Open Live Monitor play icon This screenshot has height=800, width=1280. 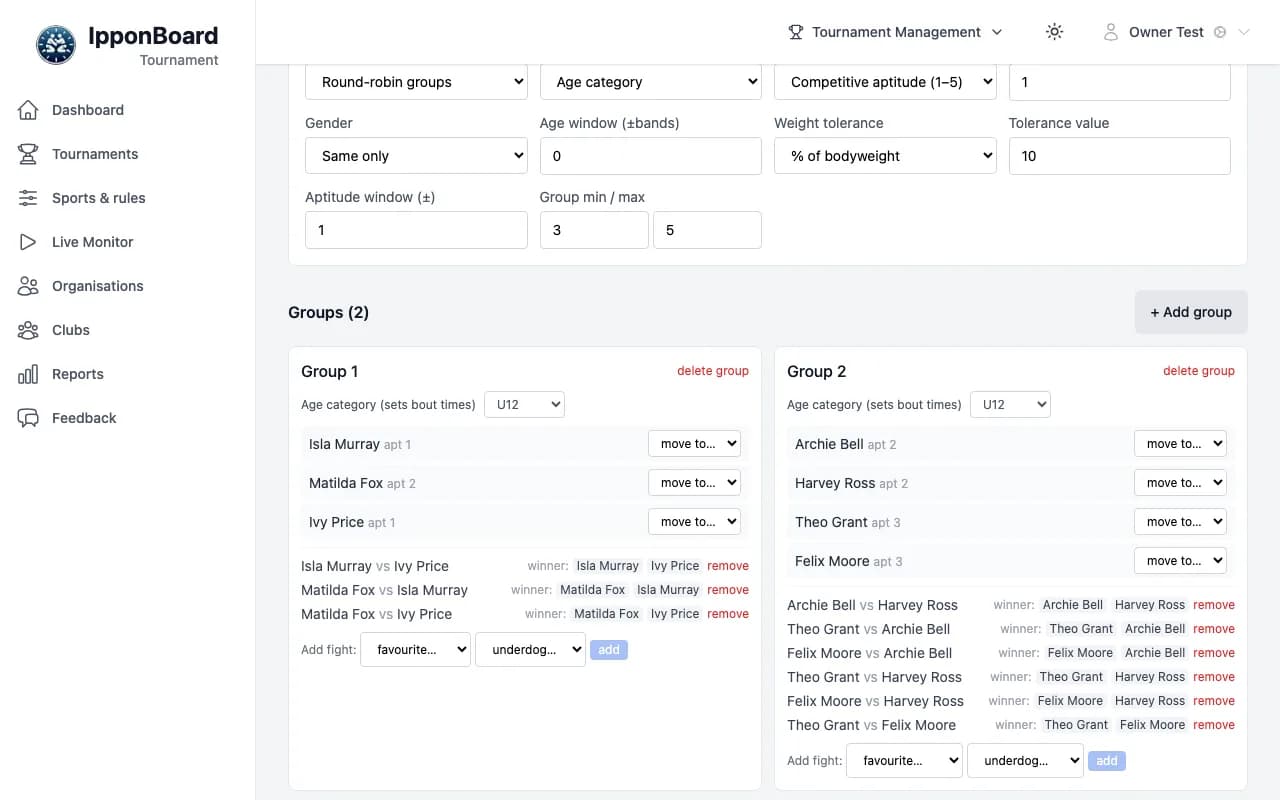pos(28,242)
